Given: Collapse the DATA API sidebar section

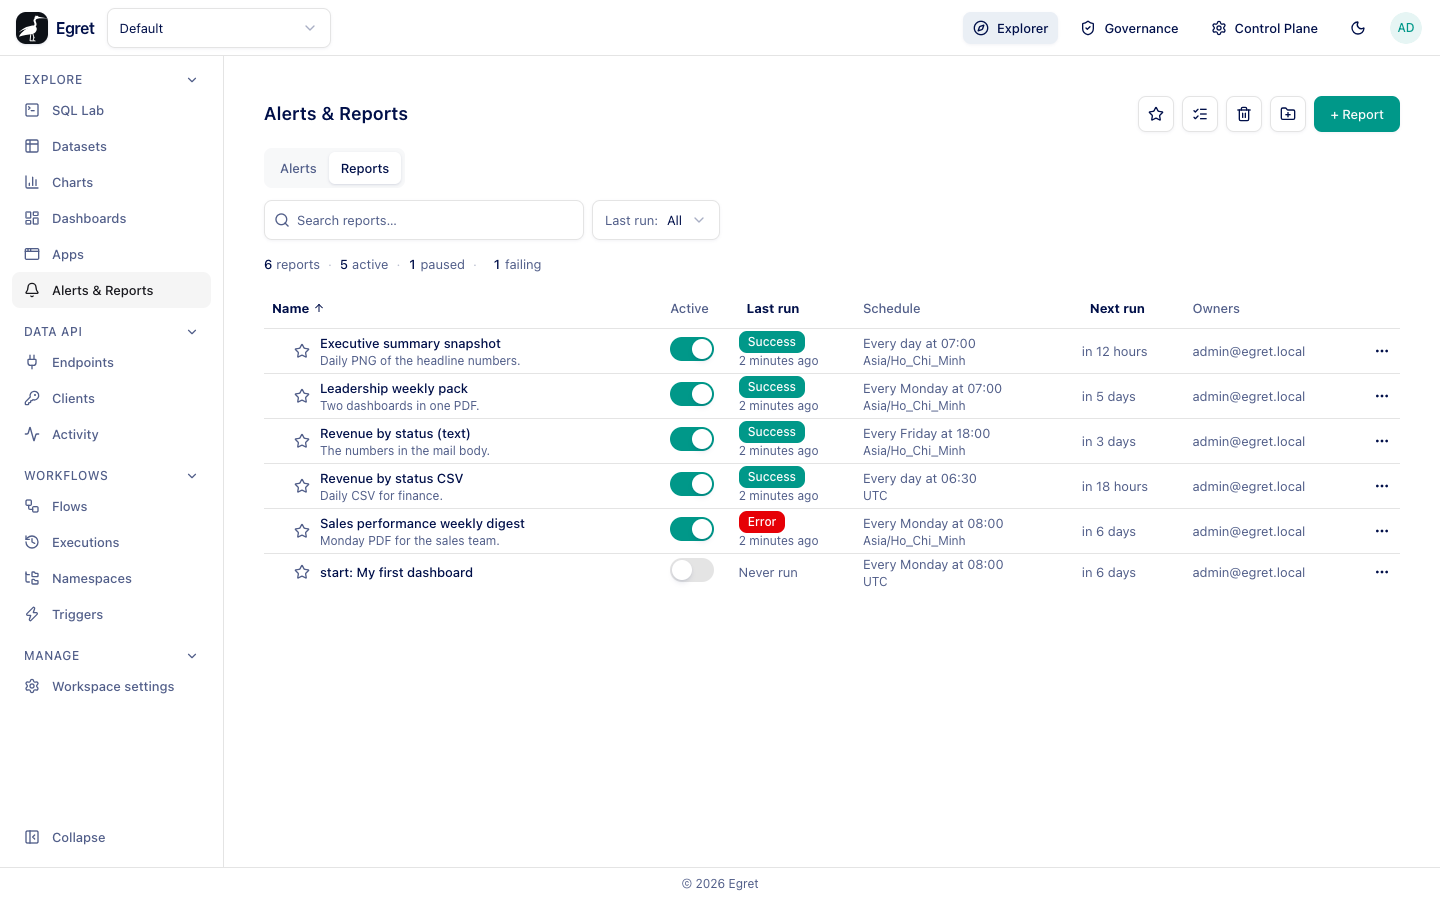Looking at the screenshot, I should coord(192,332).
